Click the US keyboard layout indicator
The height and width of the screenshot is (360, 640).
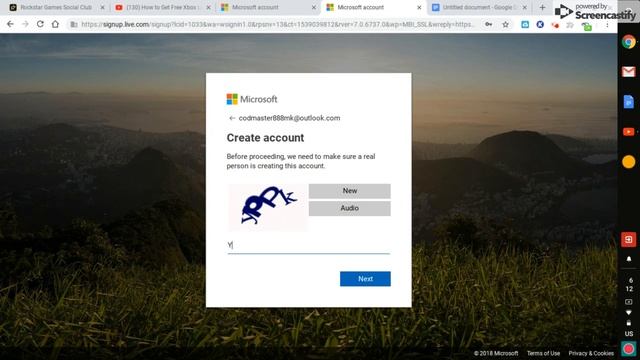629,333
